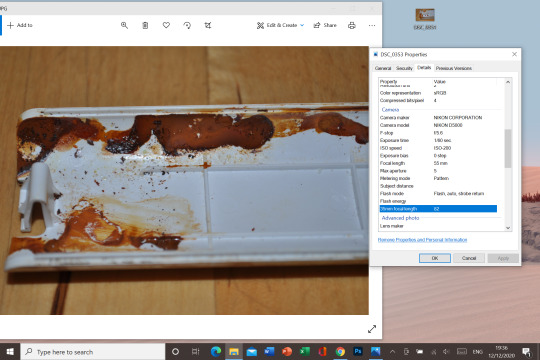The width and height of the screenshot is (540, 360).
Task: Open Task View from the taskbar
Action: click(195, 352)
